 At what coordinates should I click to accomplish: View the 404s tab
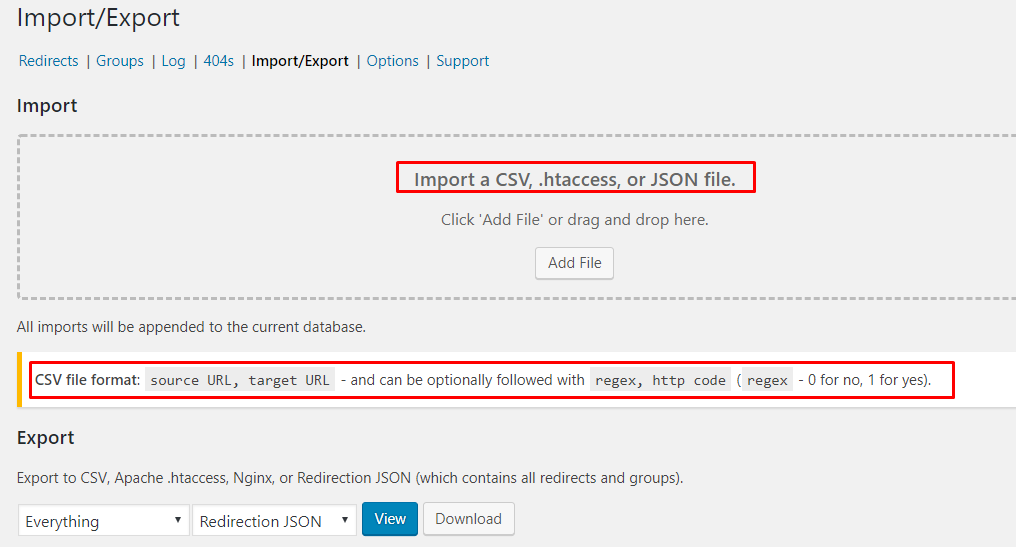click(218, 61)
